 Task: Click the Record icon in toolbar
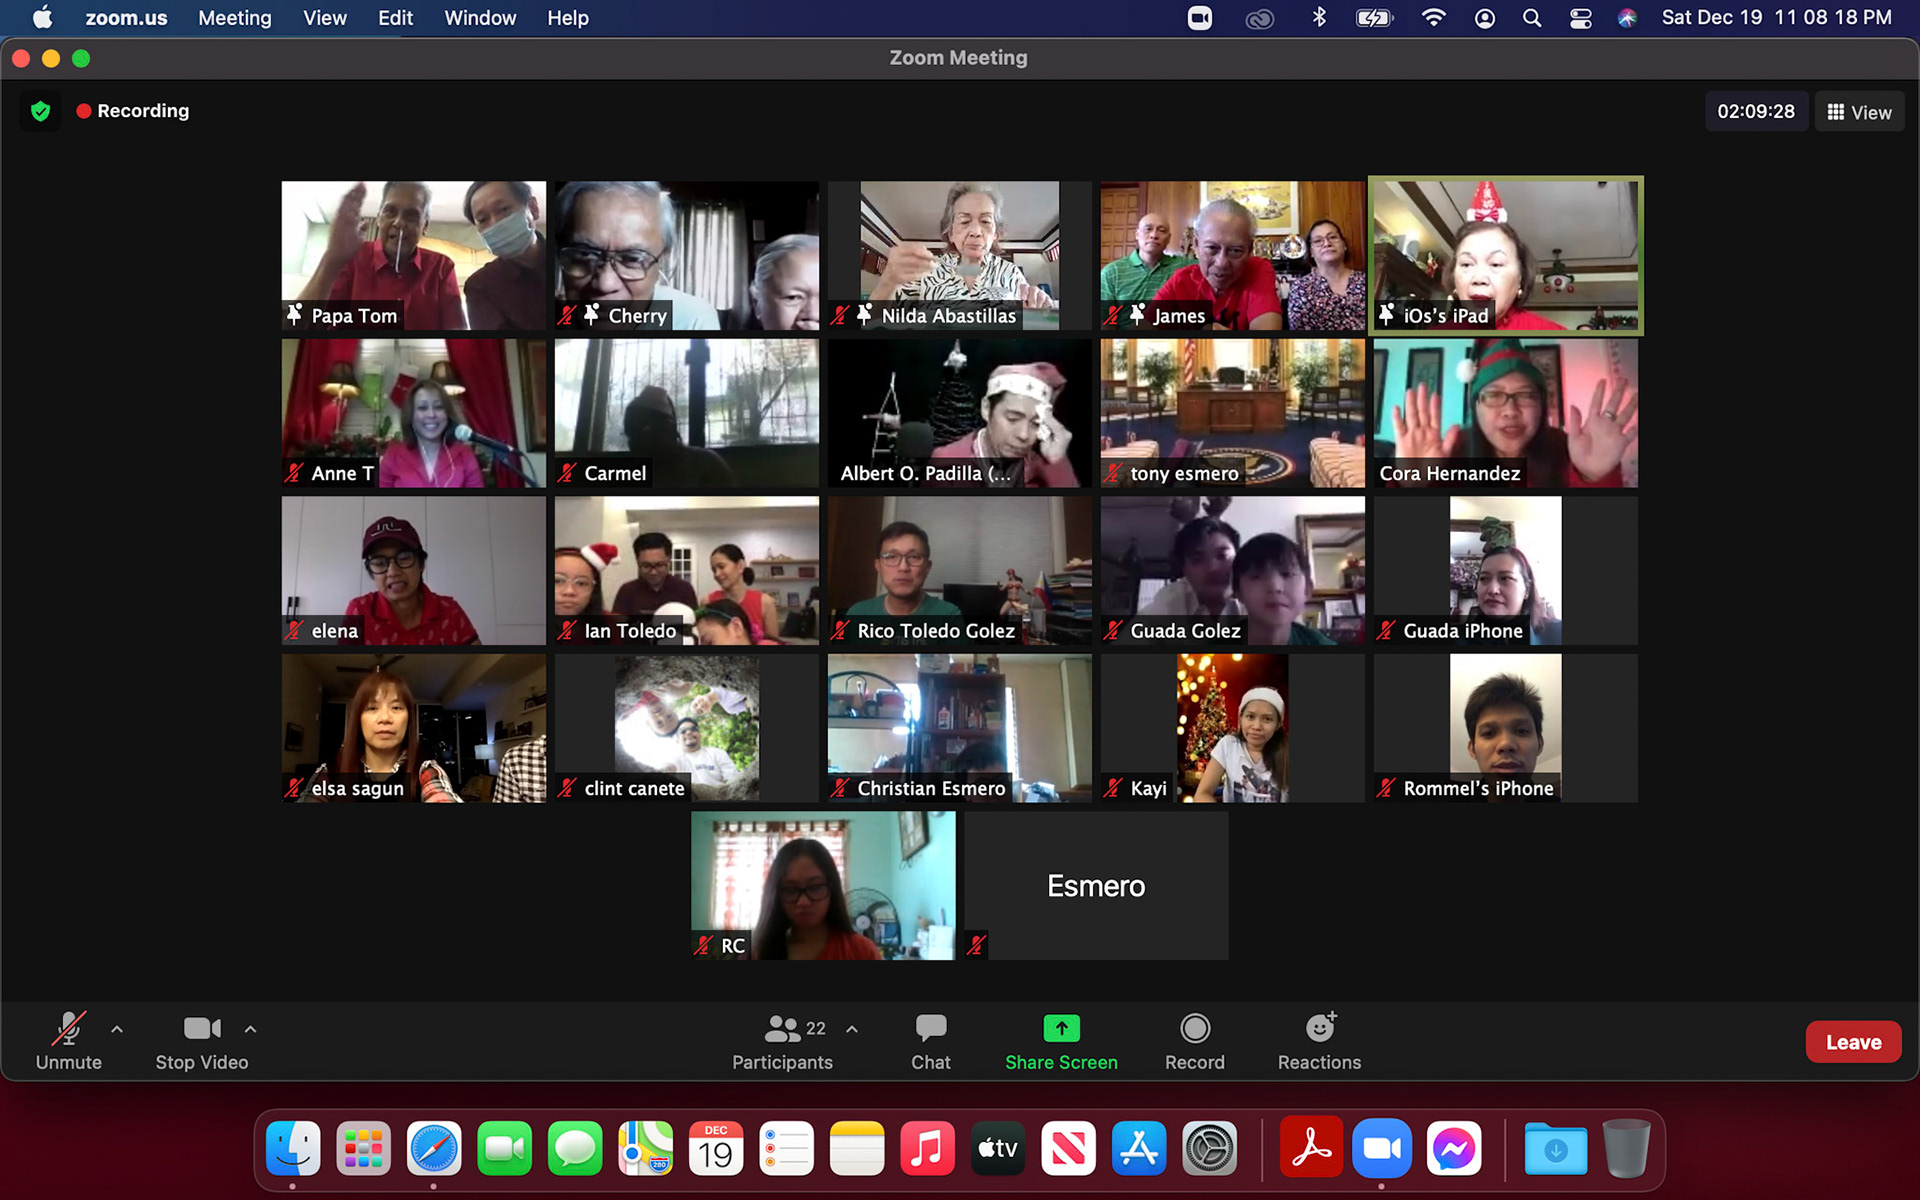coord(1194,1029)
